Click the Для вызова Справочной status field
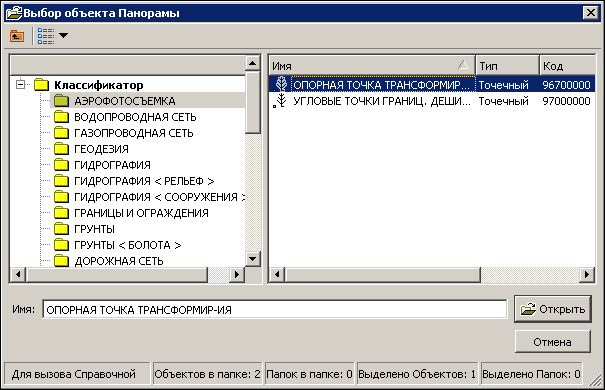Viewport: 605px width, 390px height. [x=77, y=374]
